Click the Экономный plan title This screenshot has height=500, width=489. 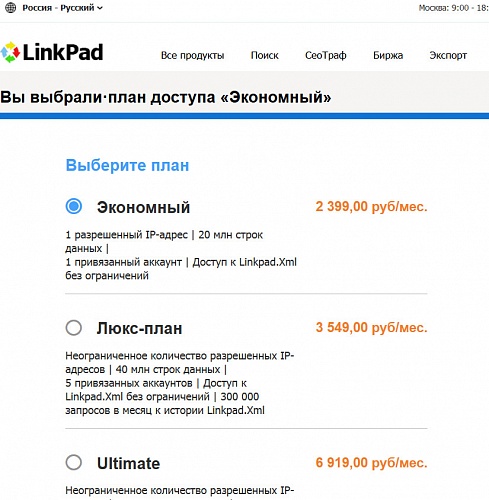coord(143,207)
